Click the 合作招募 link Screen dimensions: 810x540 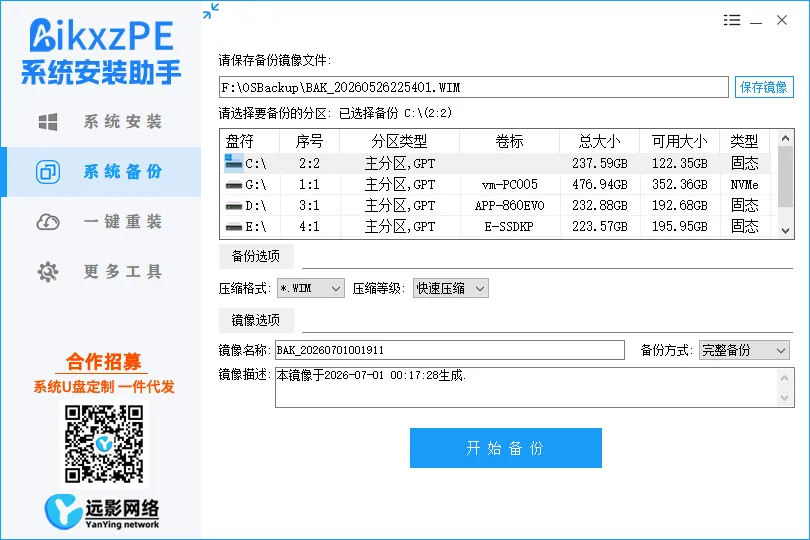pyautogui.click(x=103, y=362)
